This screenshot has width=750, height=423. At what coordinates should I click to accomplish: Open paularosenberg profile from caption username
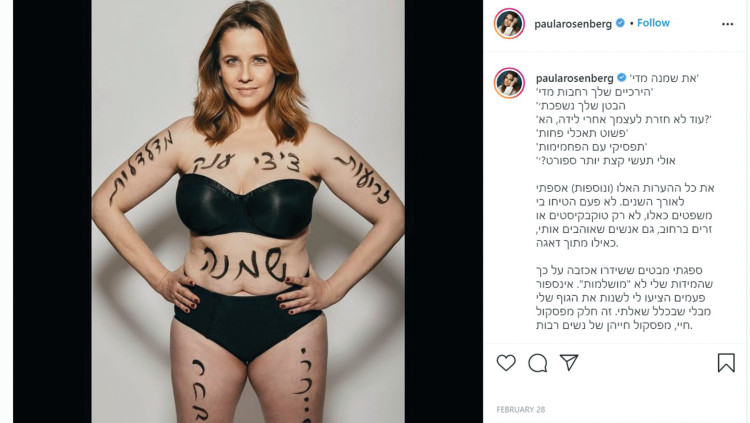click(x=574, y=78)
